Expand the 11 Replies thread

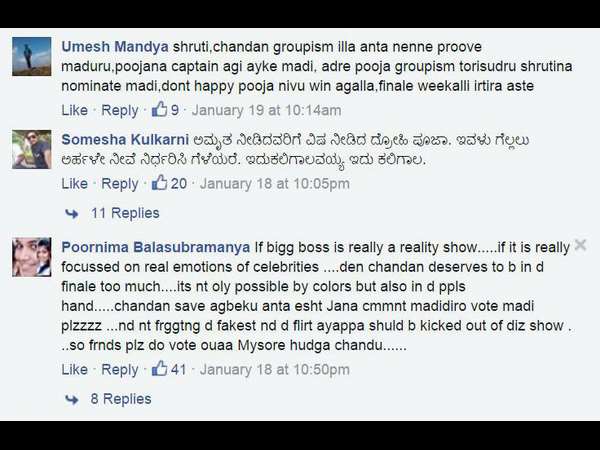125,213
